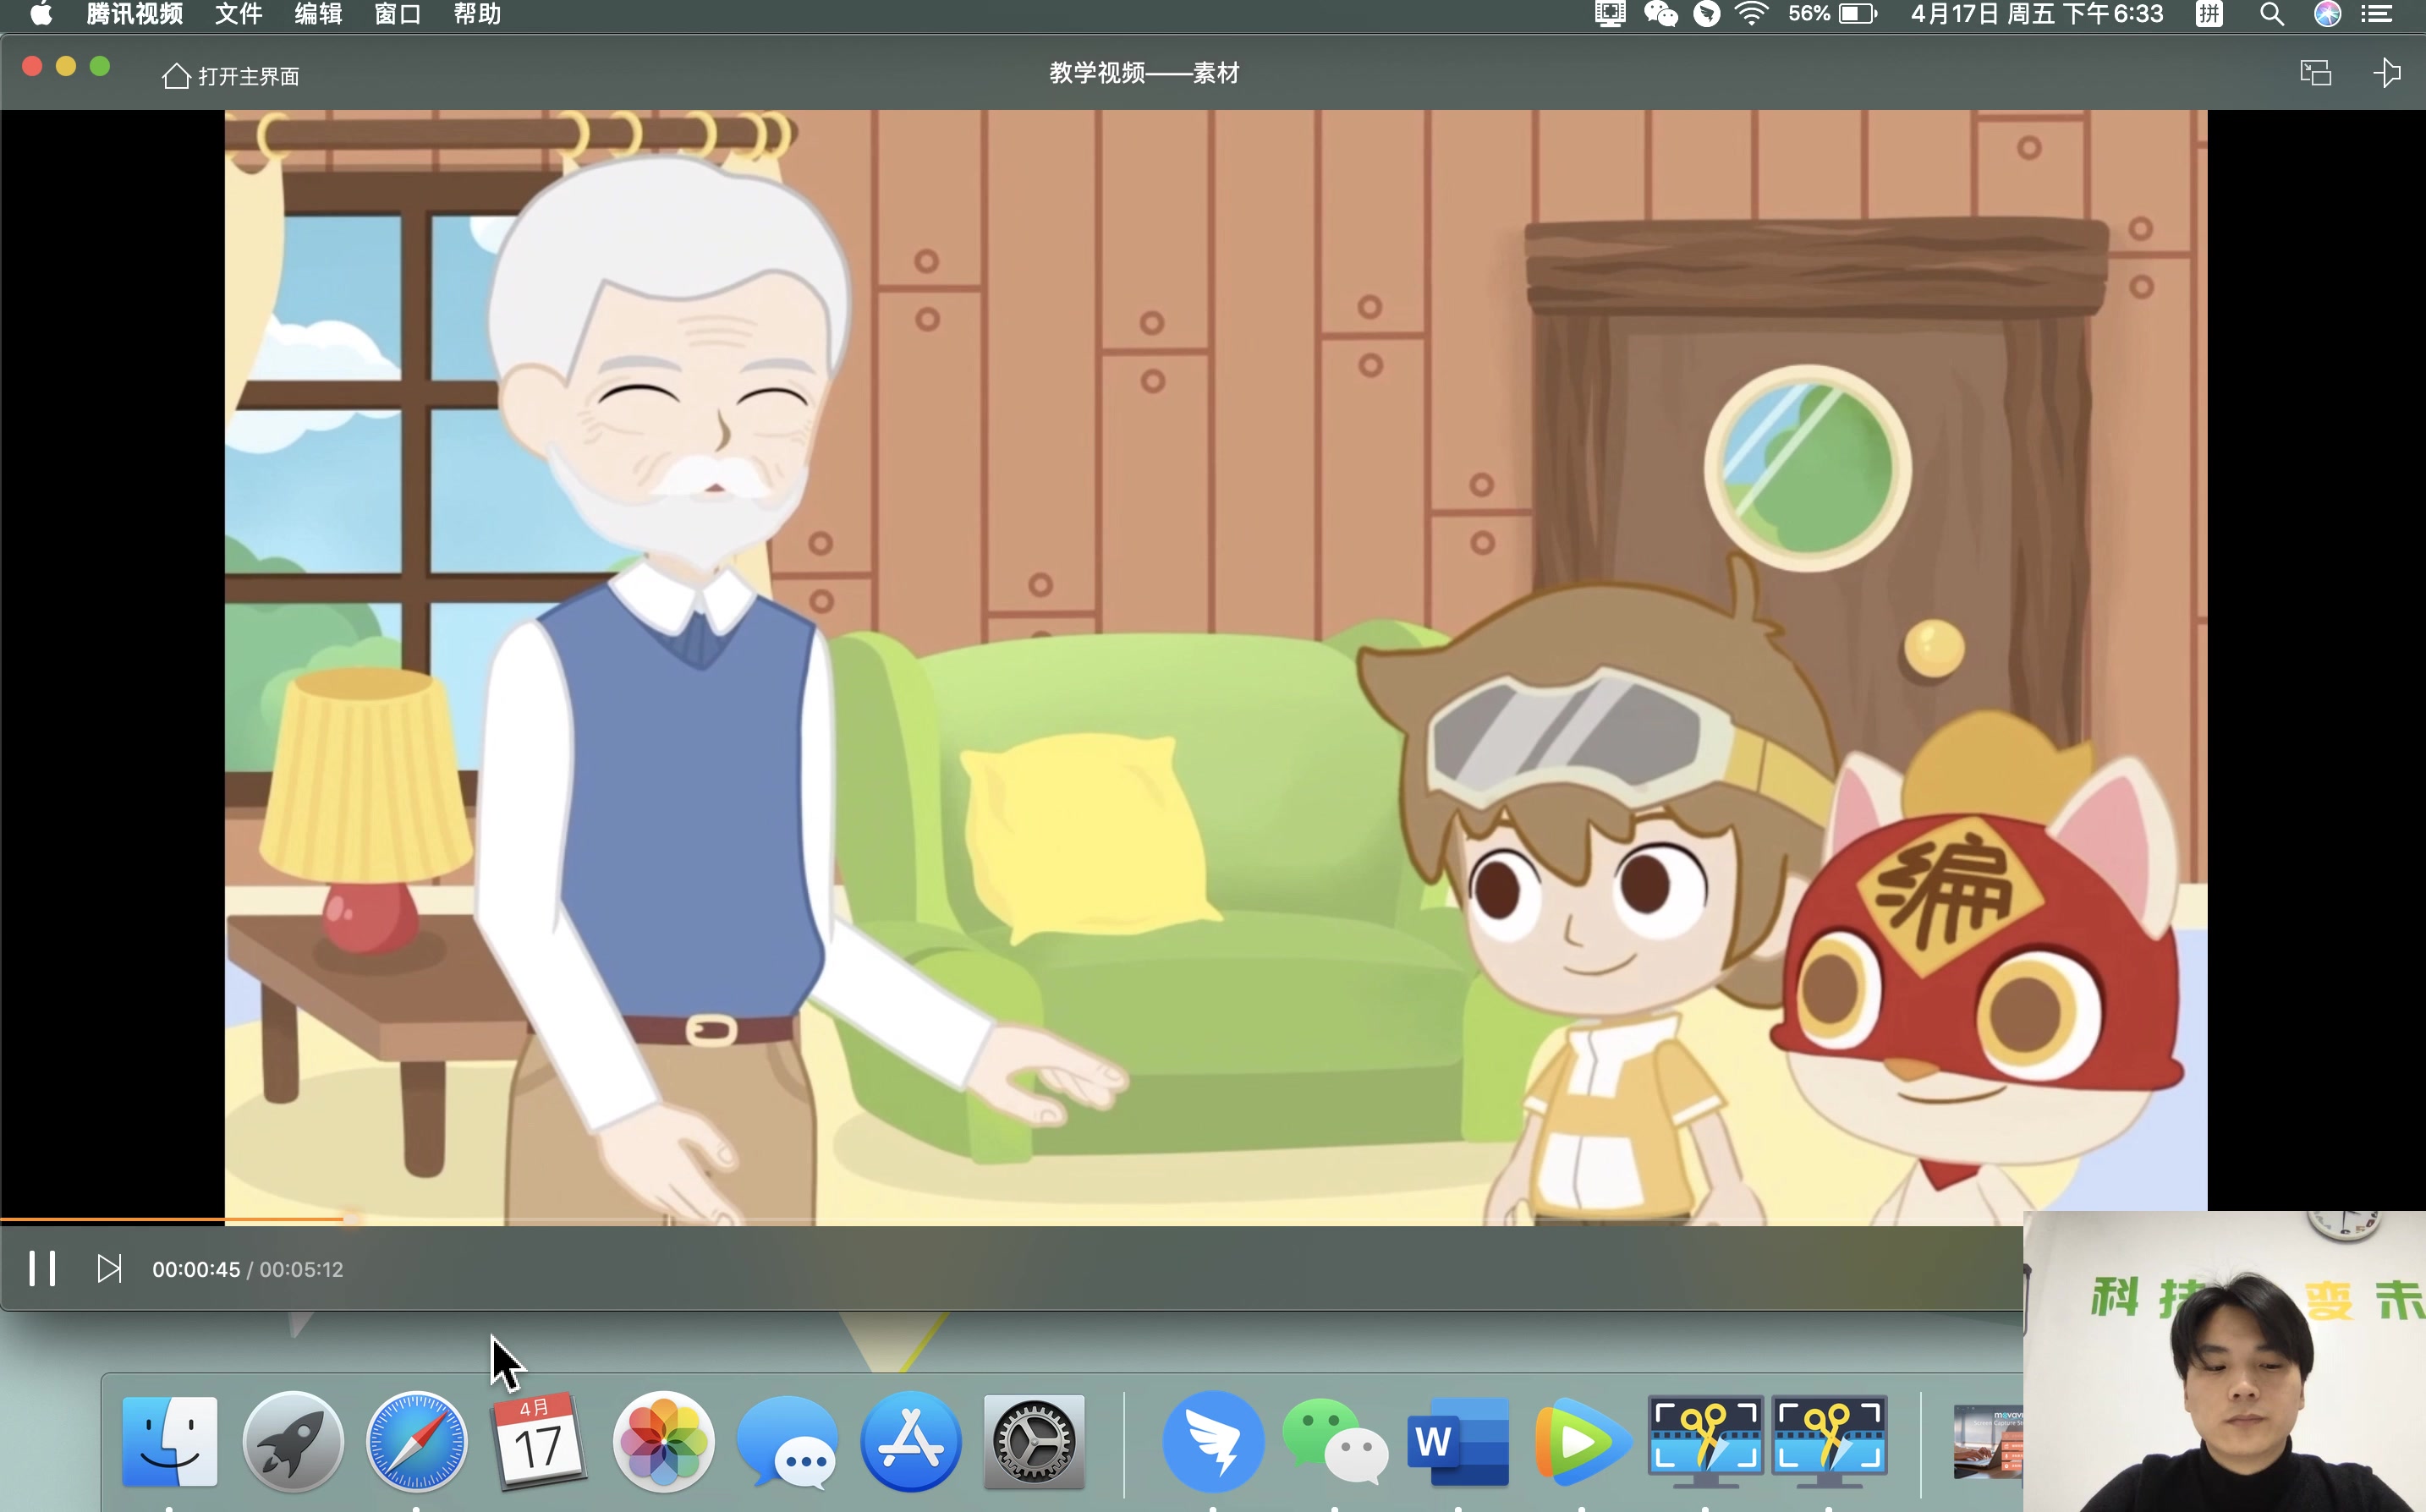Screen dimensions: 2426x1512
Task: Open Wi-Fi menu in the menu bar
Action: [x=1751, y=14]
